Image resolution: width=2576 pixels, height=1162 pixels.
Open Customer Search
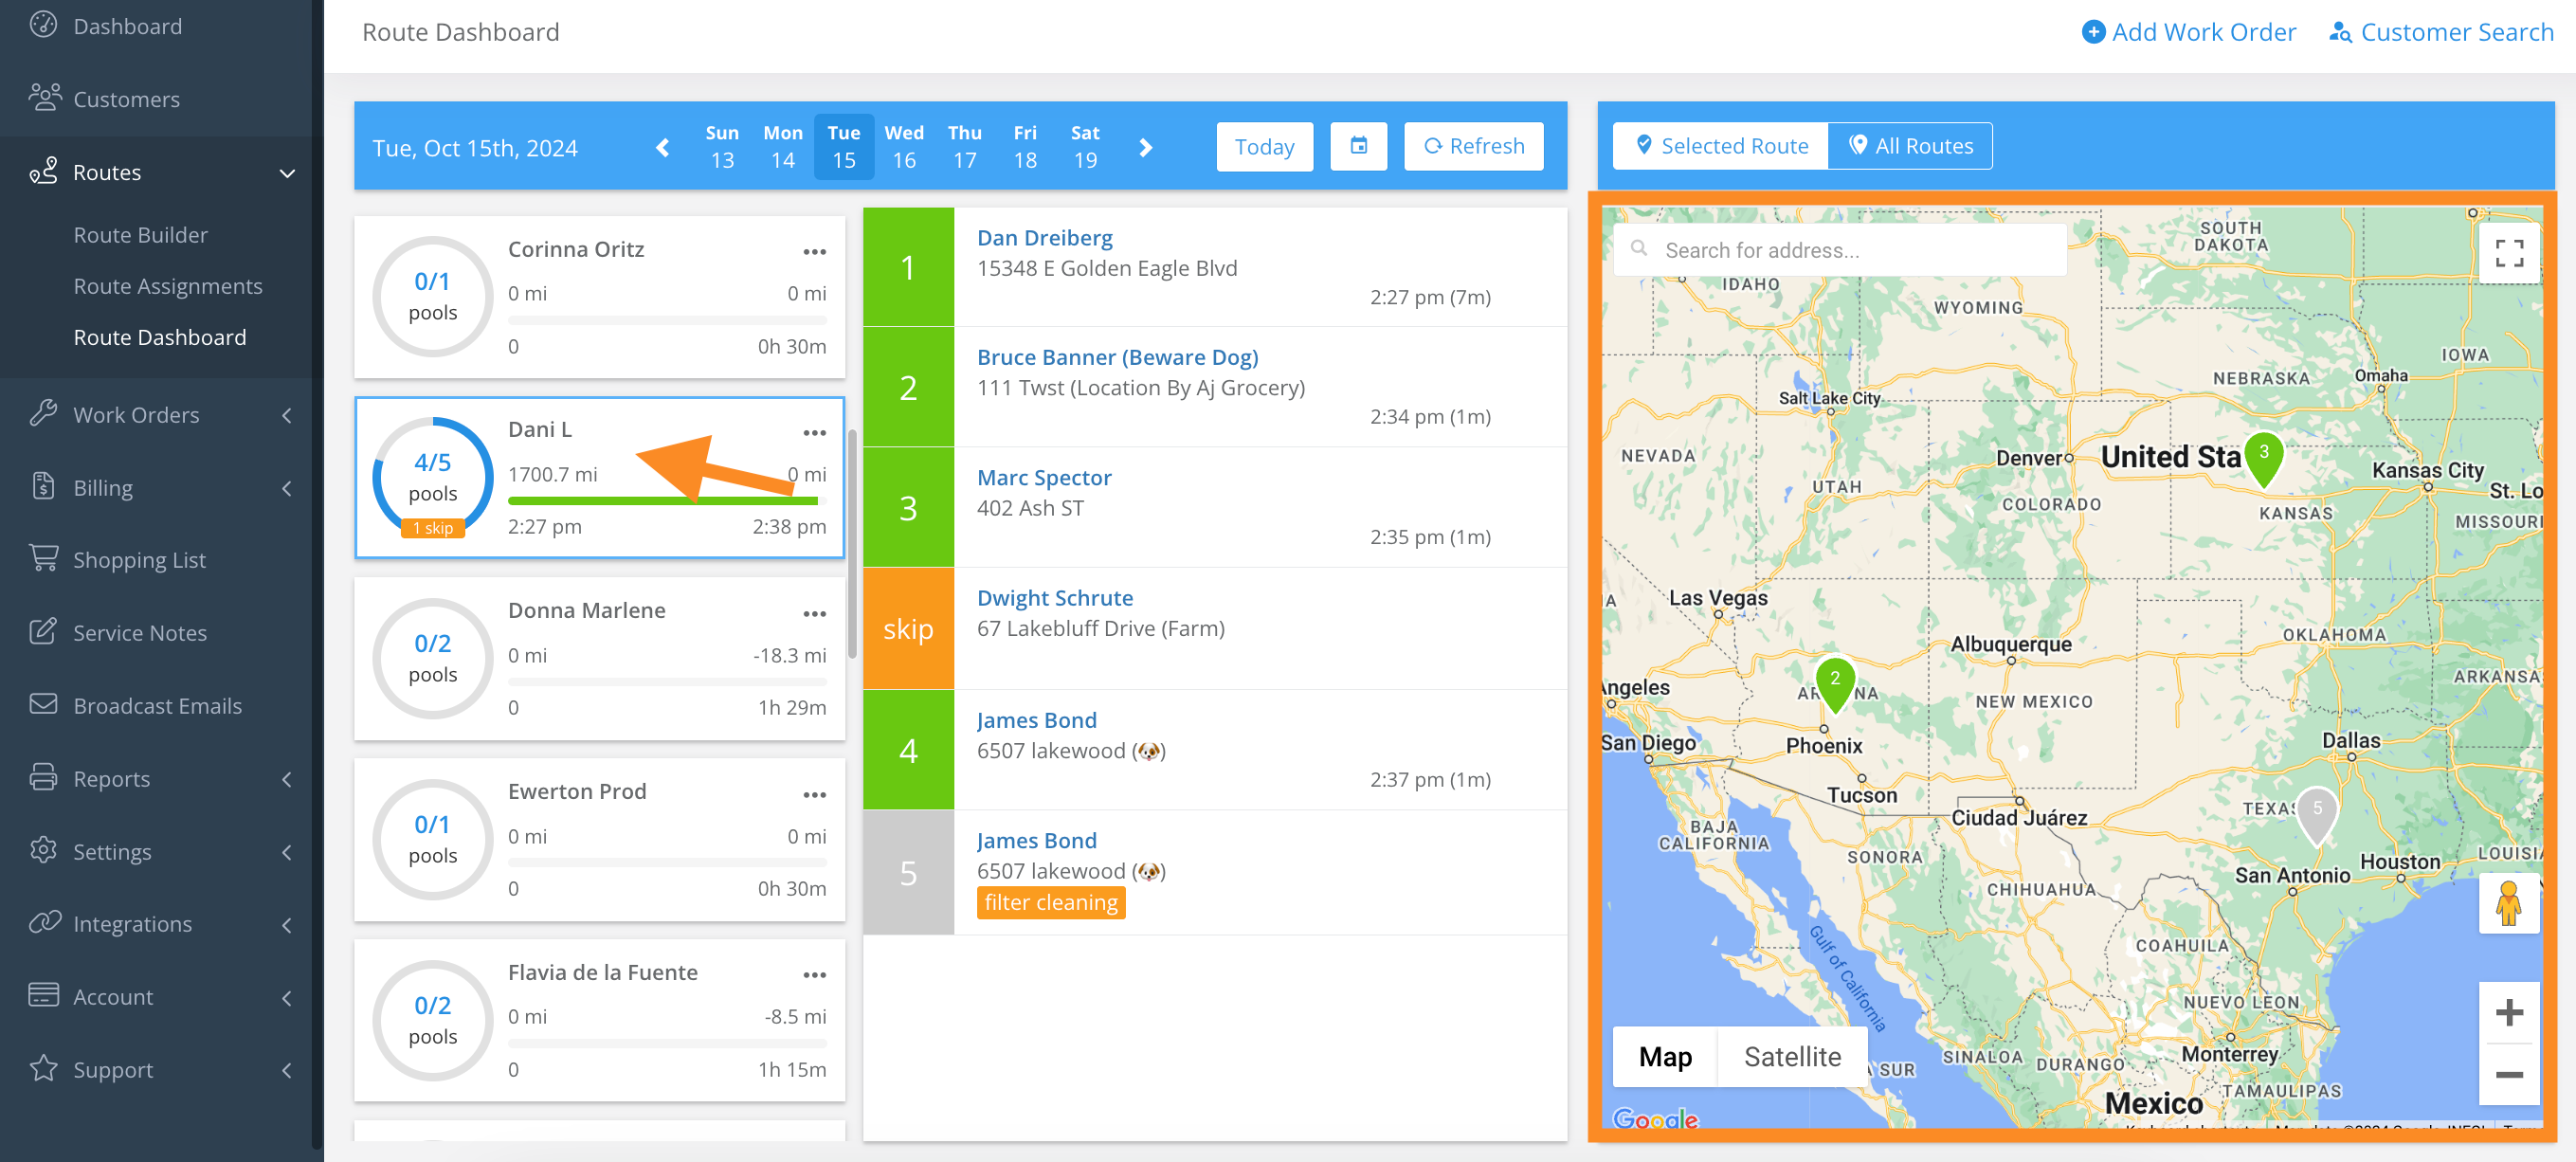[x=2441, y=32]
